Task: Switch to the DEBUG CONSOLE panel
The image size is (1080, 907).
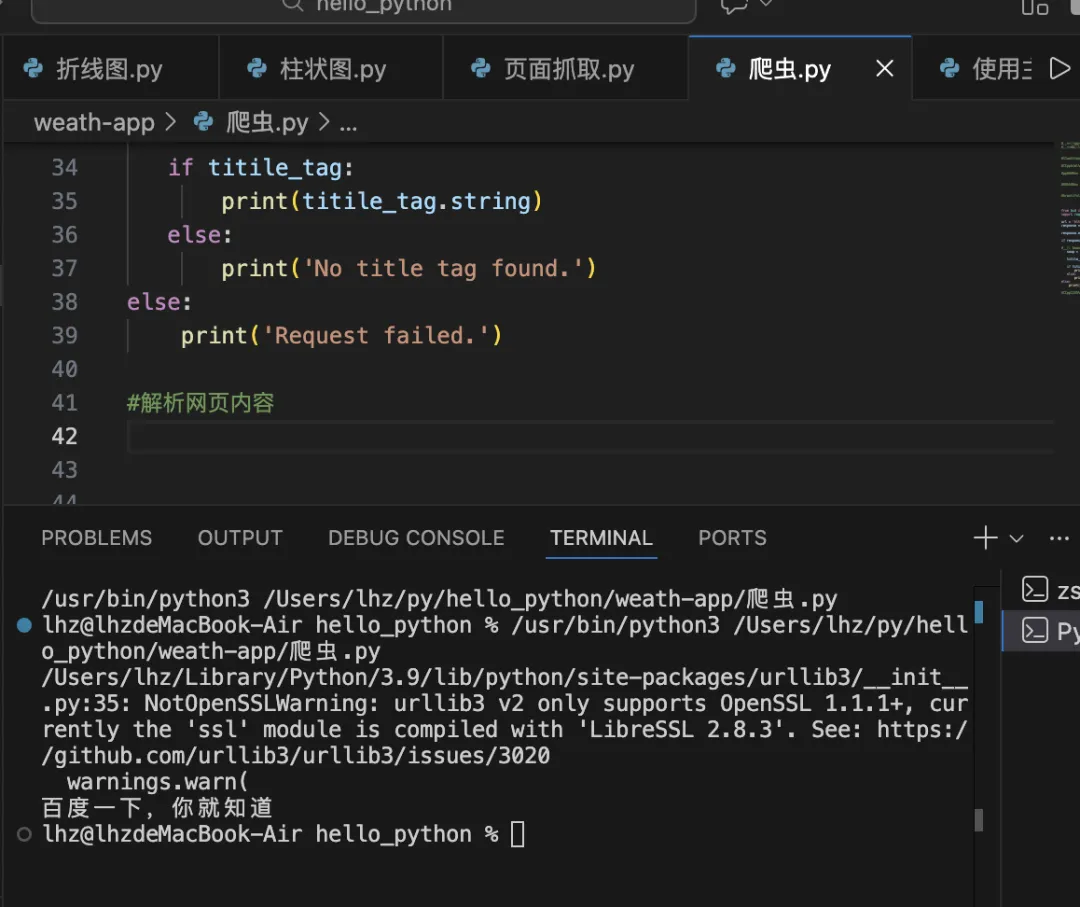Action: 416,538
